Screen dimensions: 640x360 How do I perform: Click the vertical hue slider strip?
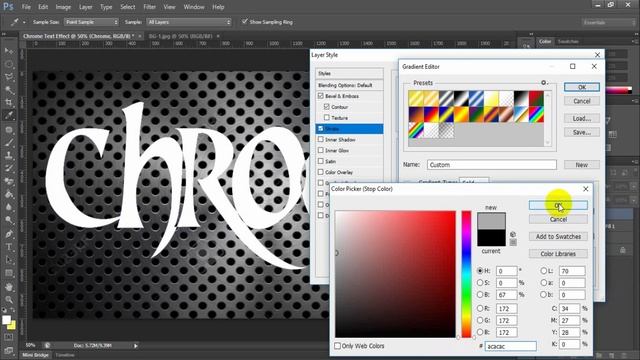(466, 274)
